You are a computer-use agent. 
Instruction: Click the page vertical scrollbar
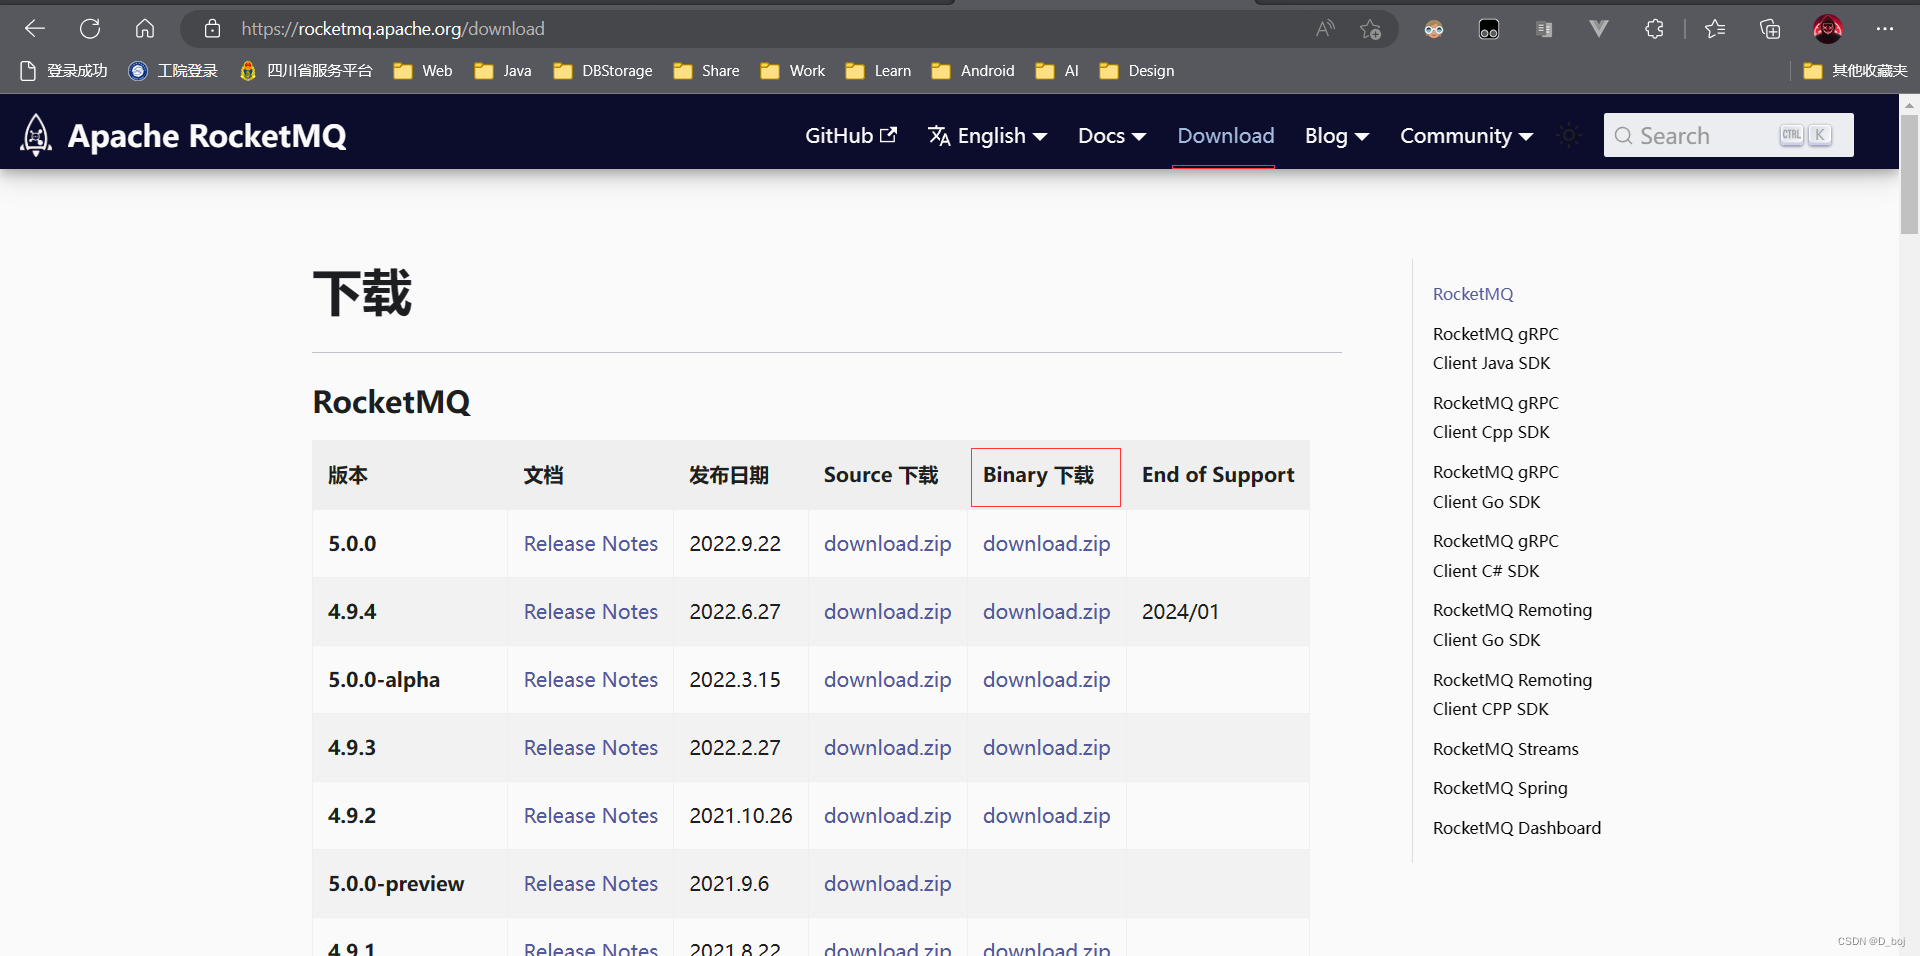click(x=1909, y=175)
